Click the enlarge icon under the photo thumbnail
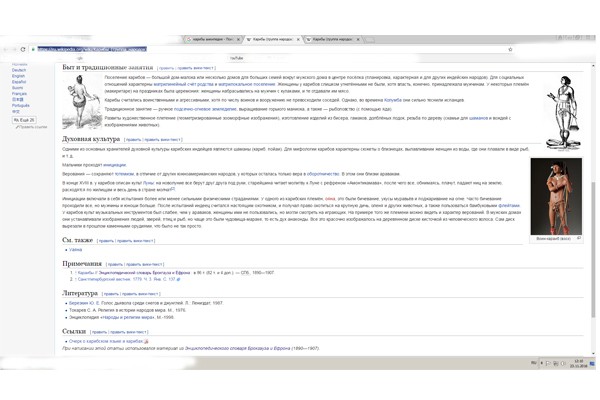The height and width of the screenshot is (400, 600). [x=579, y=239]
